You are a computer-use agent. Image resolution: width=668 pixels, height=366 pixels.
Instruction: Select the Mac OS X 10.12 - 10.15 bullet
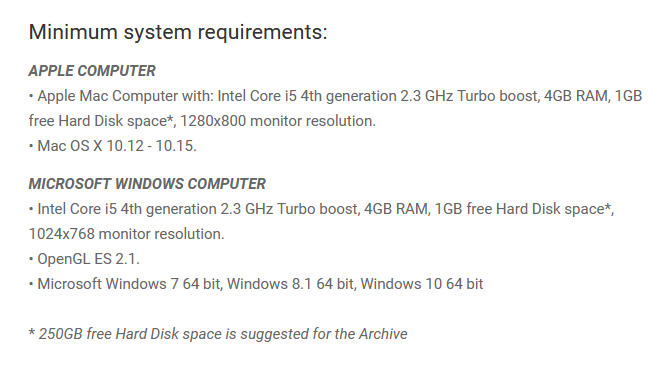point(113,146)
